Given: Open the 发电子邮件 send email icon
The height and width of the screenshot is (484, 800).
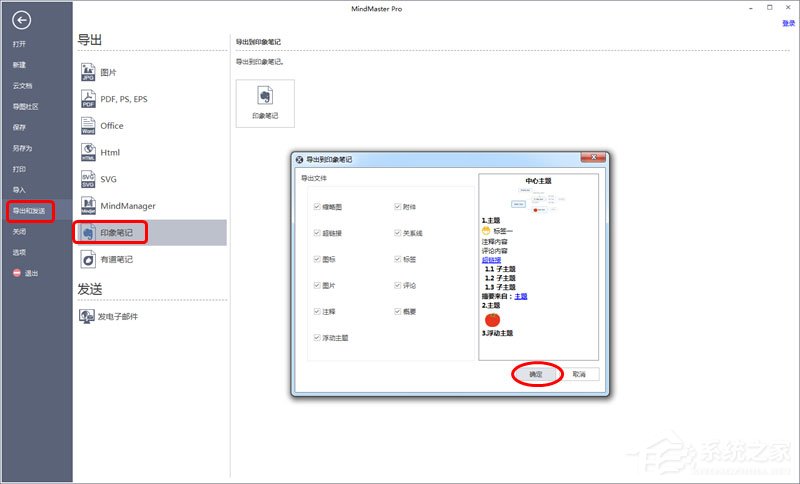Looking at the screenshot, I should click(x=86, y=316).
